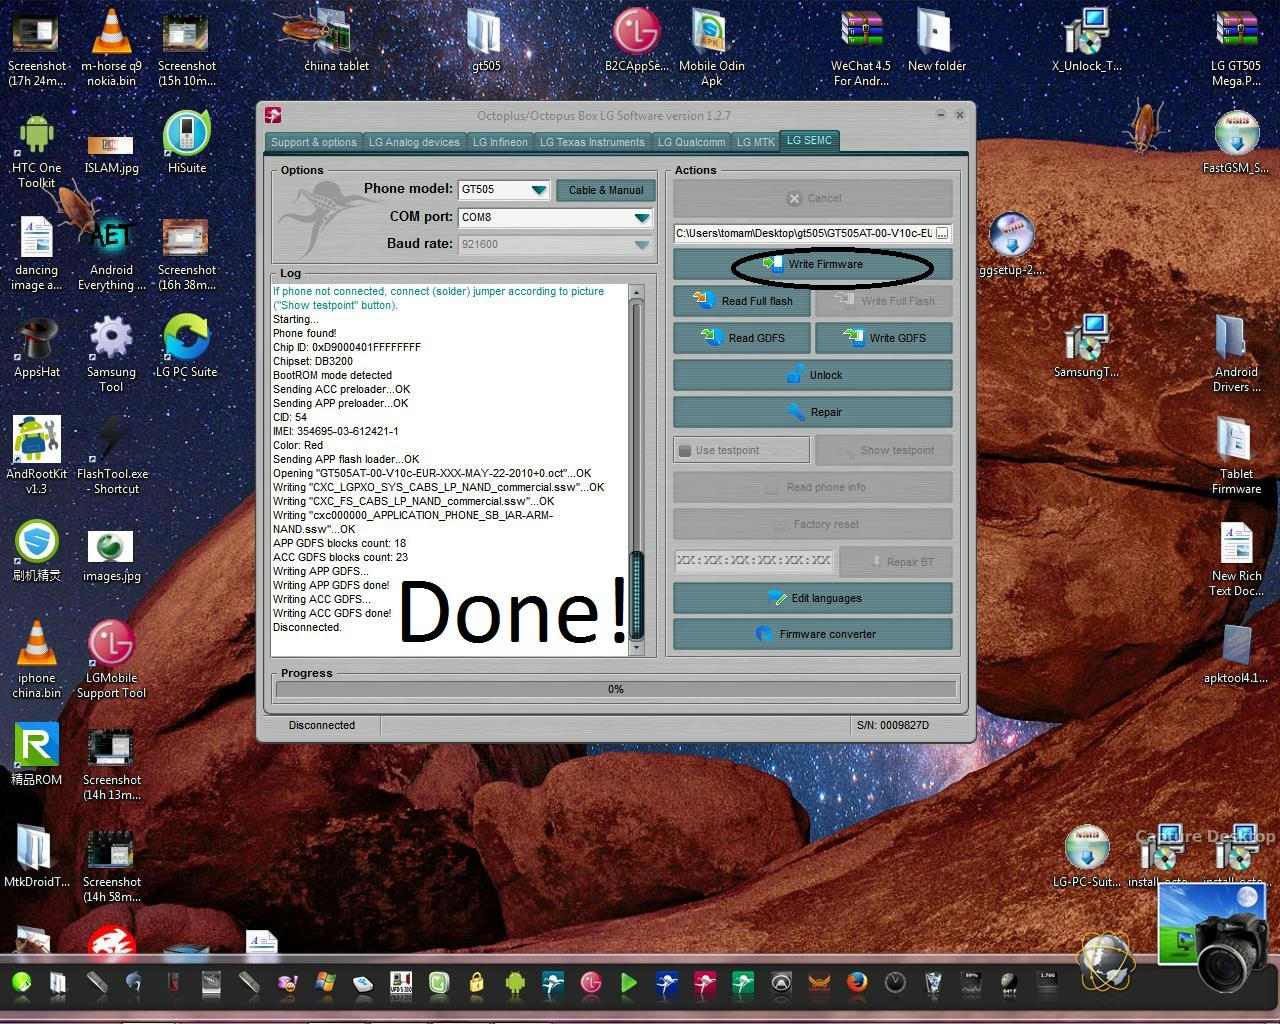Open ggsetup-2... installer icon
The height and width of the screenshot is (1024, 1280).
pos(1011,244)
